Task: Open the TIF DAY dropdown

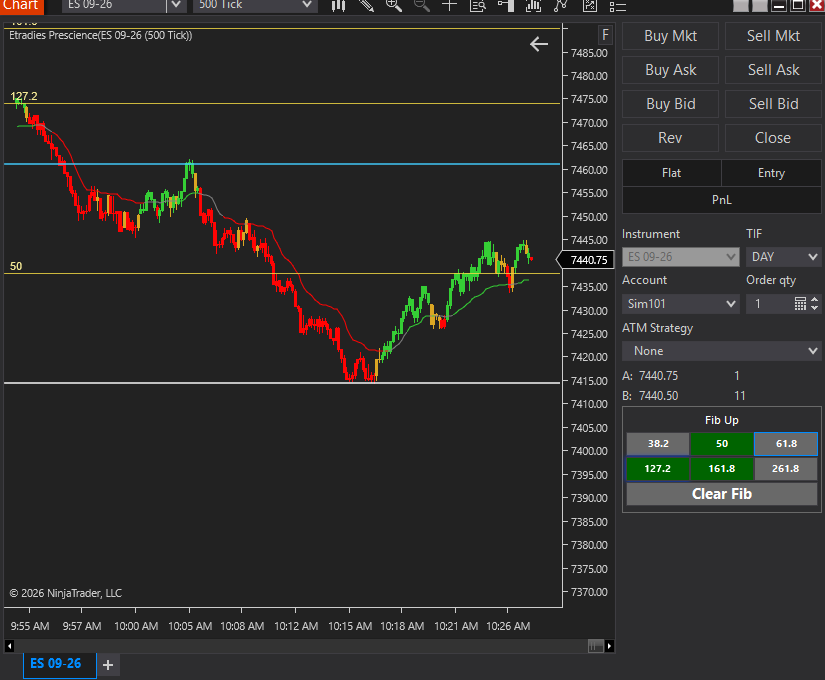Action: click(x=783, y=257)
